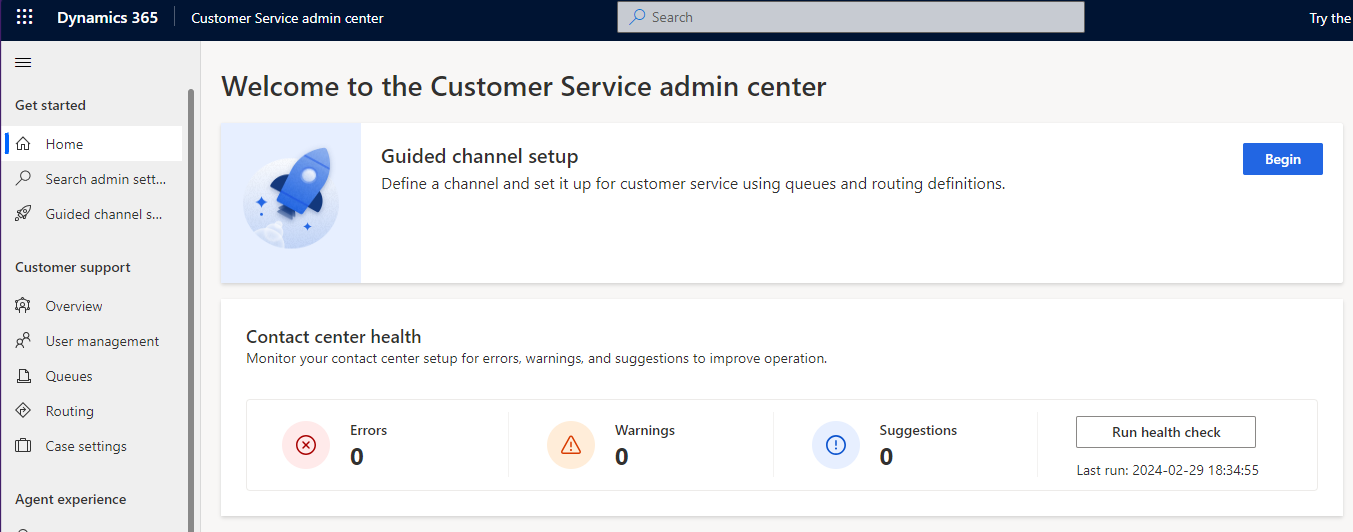1353x532 pixels.
Task: Click the 'Try the' text in top bar
Action: pyautogui.click(x=1331, y=18)
